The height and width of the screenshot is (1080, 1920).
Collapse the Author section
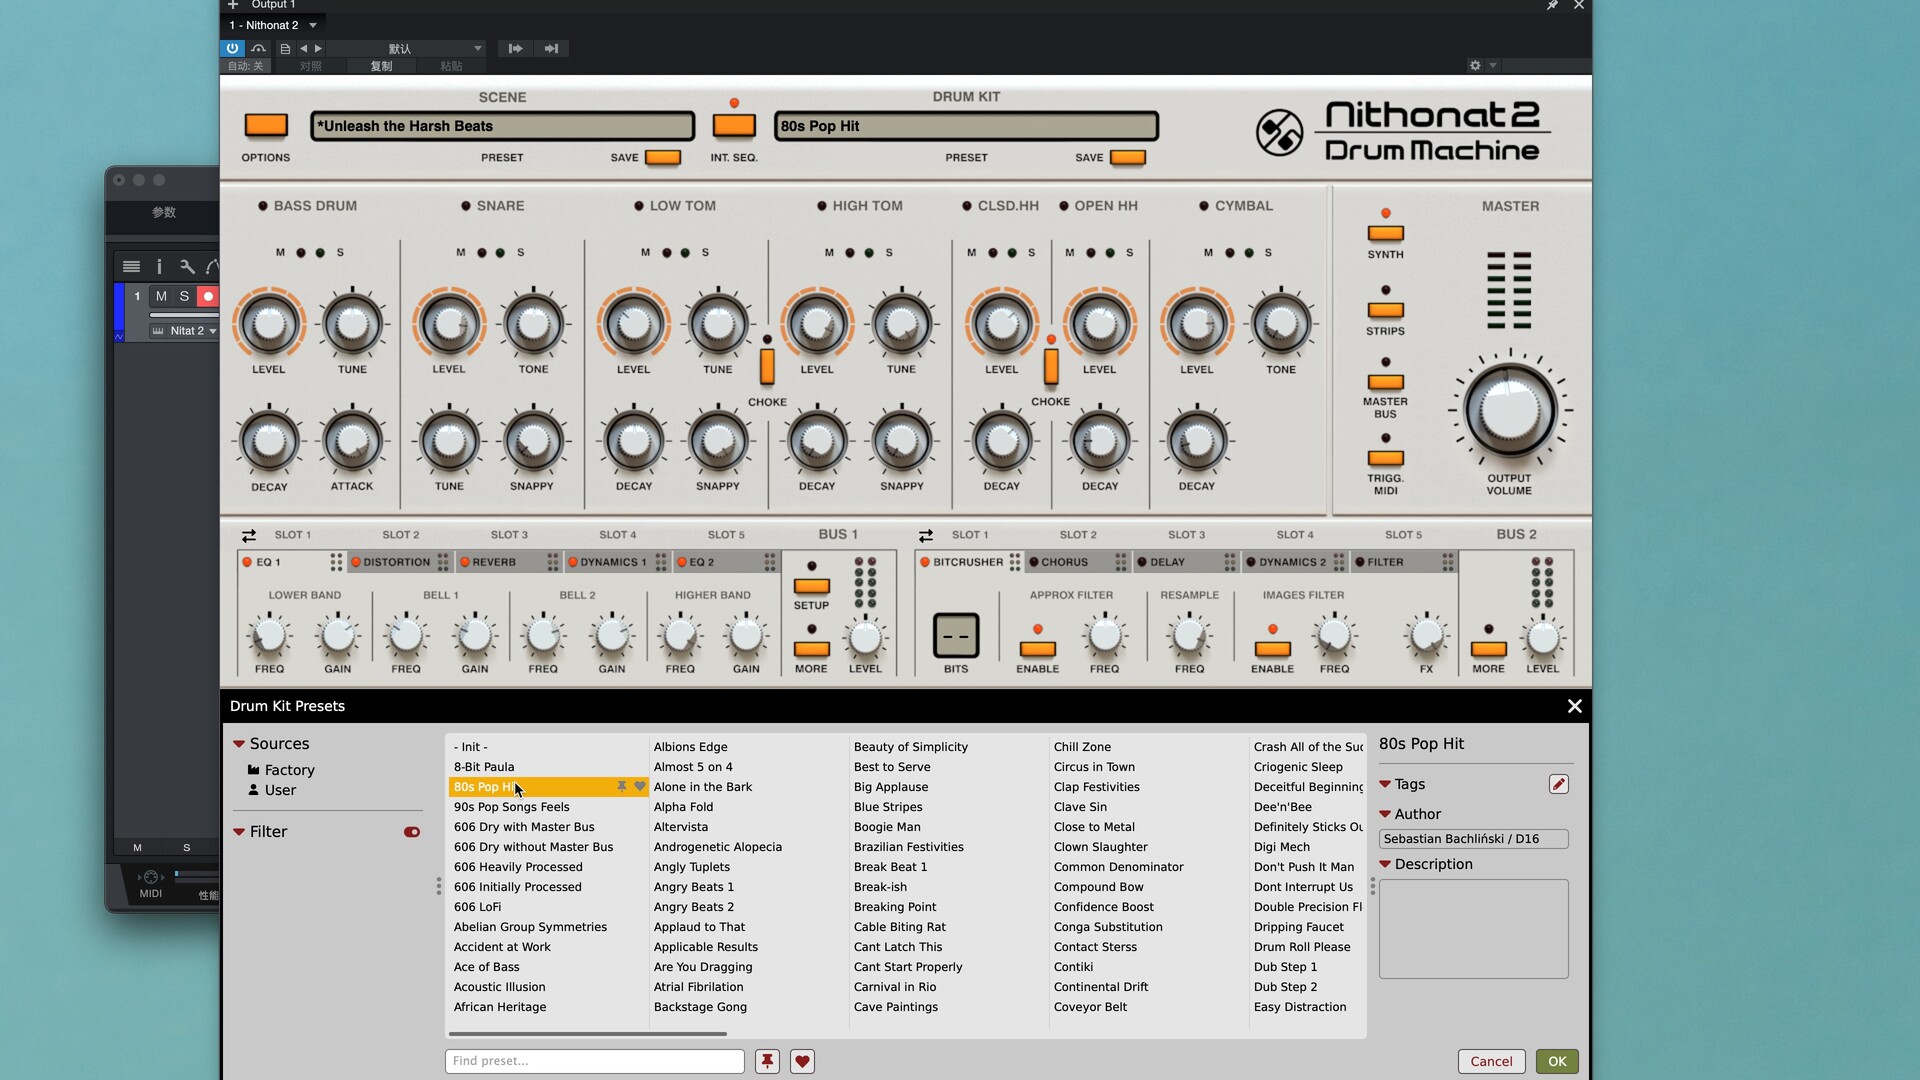coord(1385,814)
